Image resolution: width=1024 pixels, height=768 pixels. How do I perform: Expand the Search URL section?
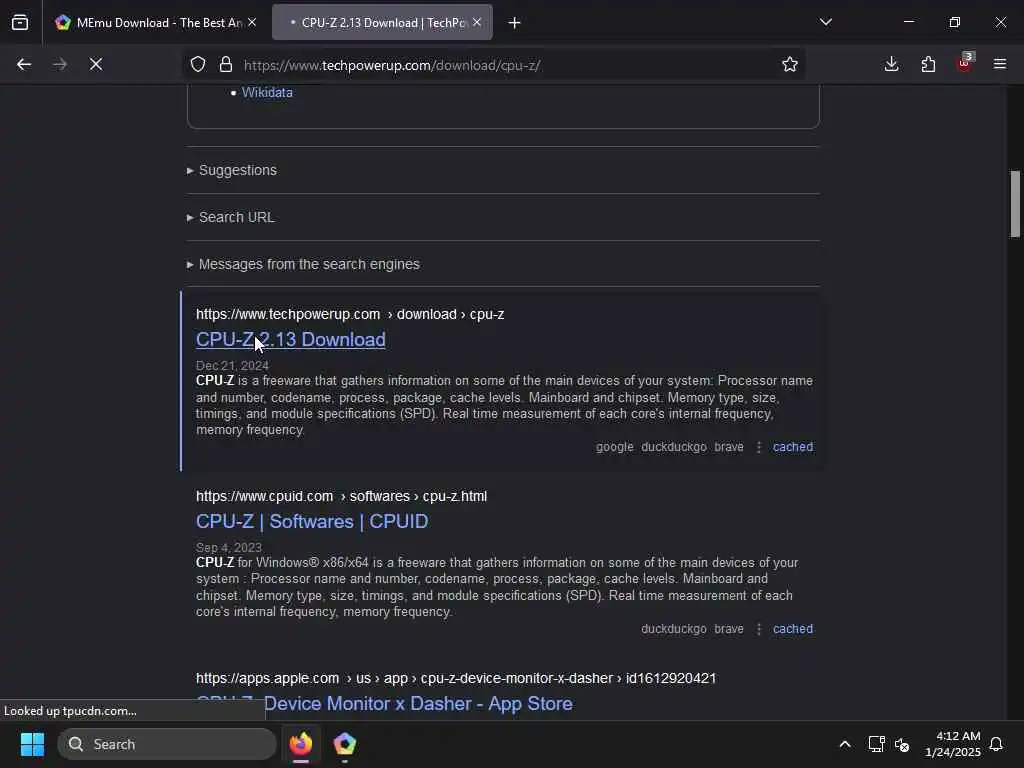pyautogui.click(x=236, y=217)
